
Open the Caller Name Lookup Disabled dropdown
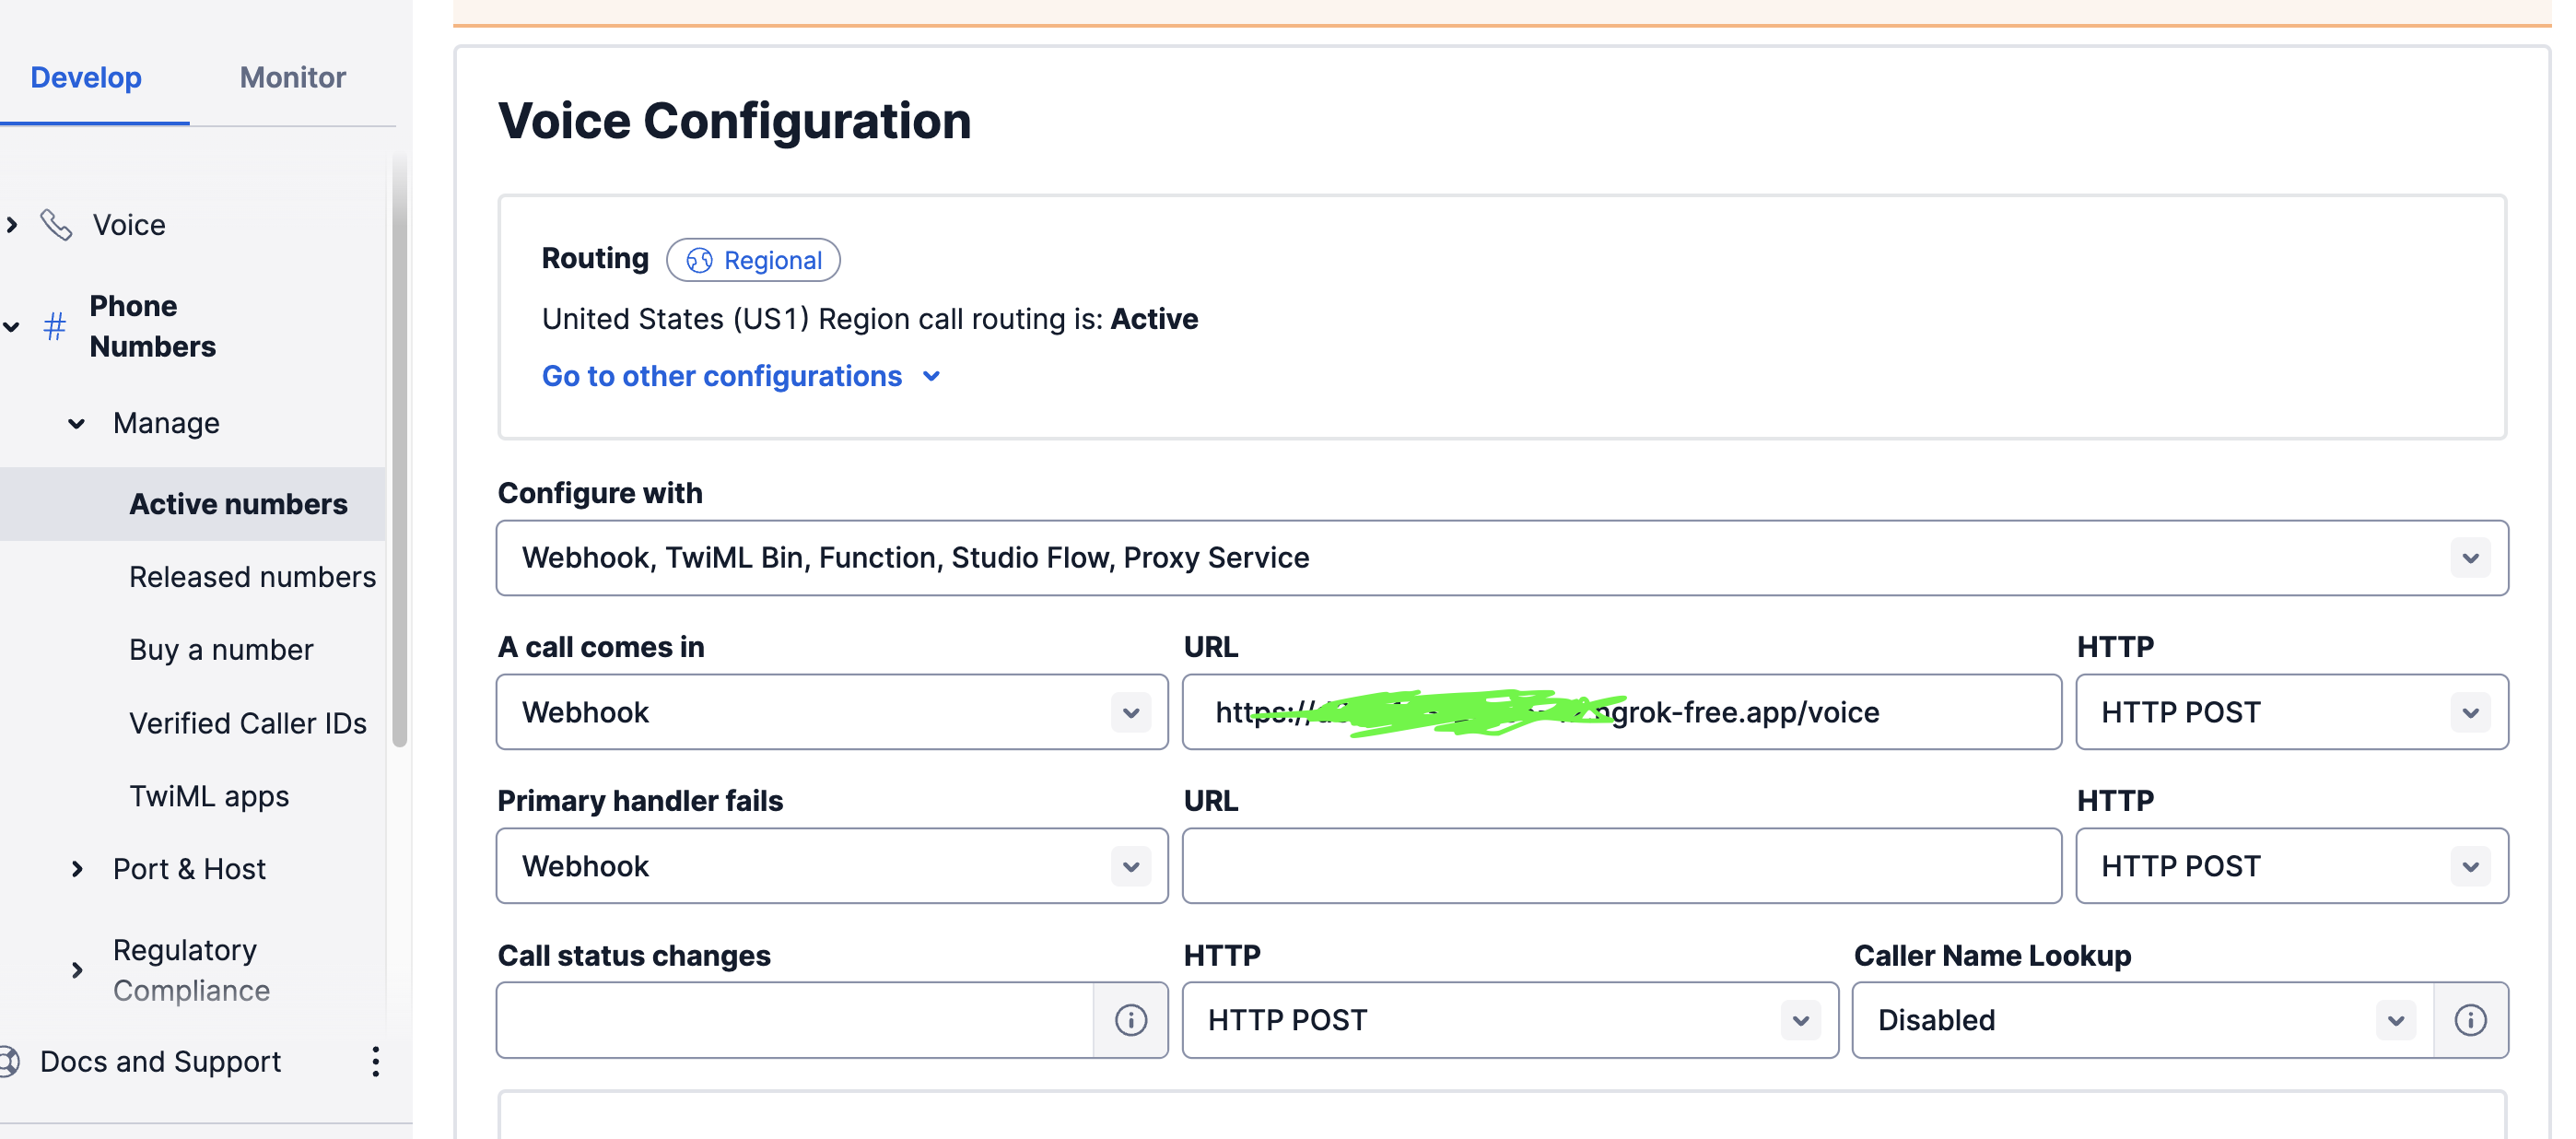[x=2394, y=1020]
